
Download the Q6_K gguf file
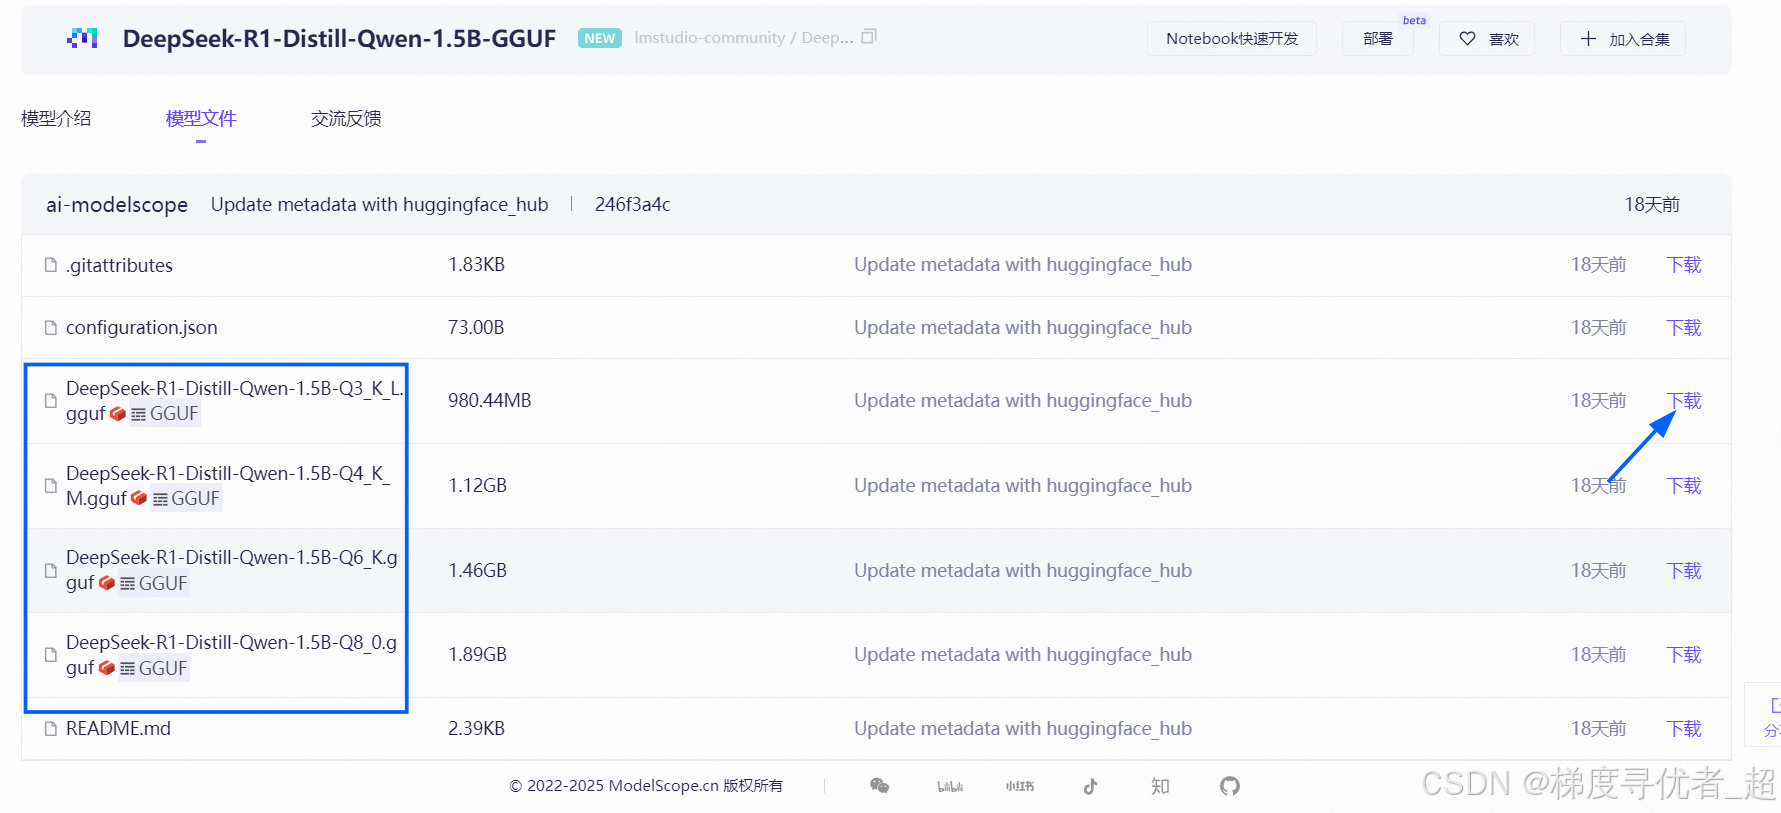point(1684,571)
